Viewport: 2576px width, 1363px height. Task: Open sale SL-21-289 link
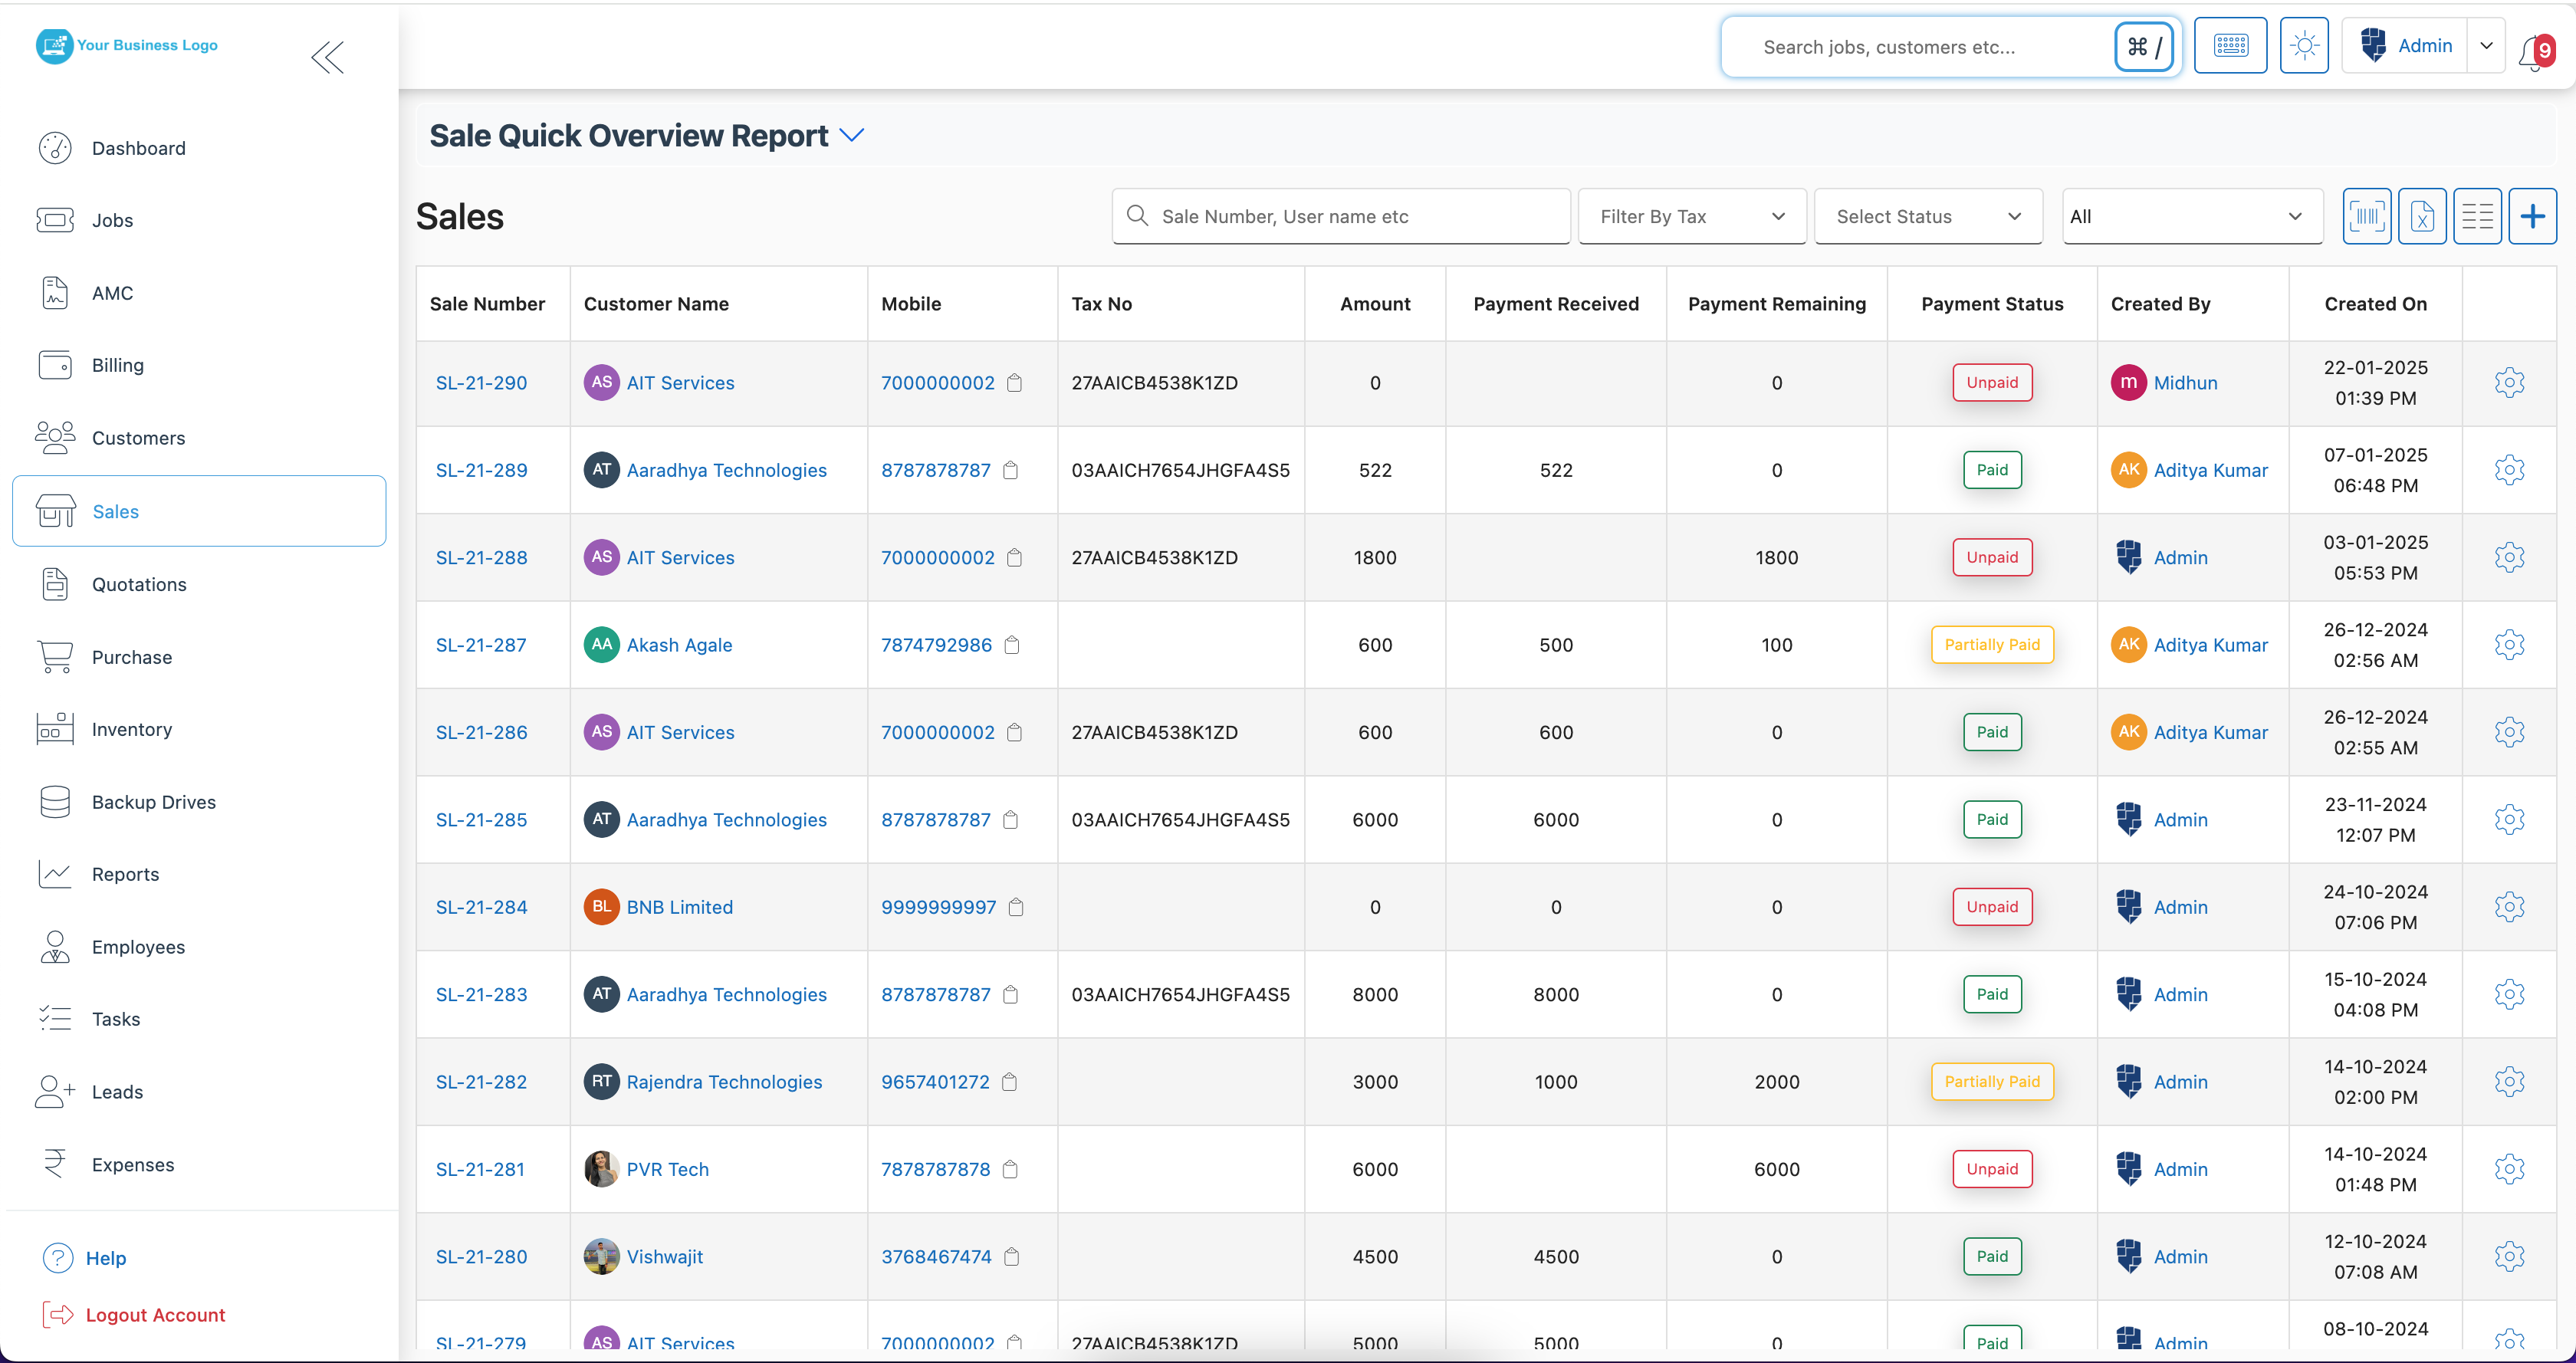pos(481,470)
